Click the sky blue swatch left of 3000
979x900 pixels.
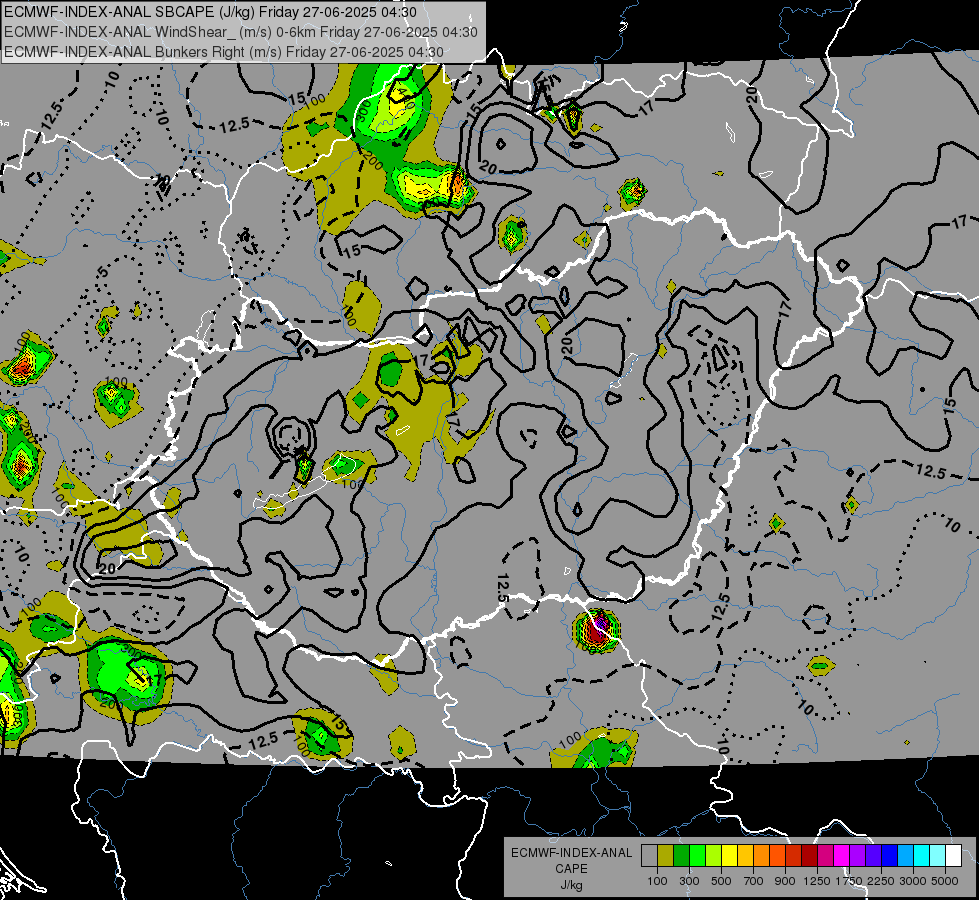click(x=905, y=856)
